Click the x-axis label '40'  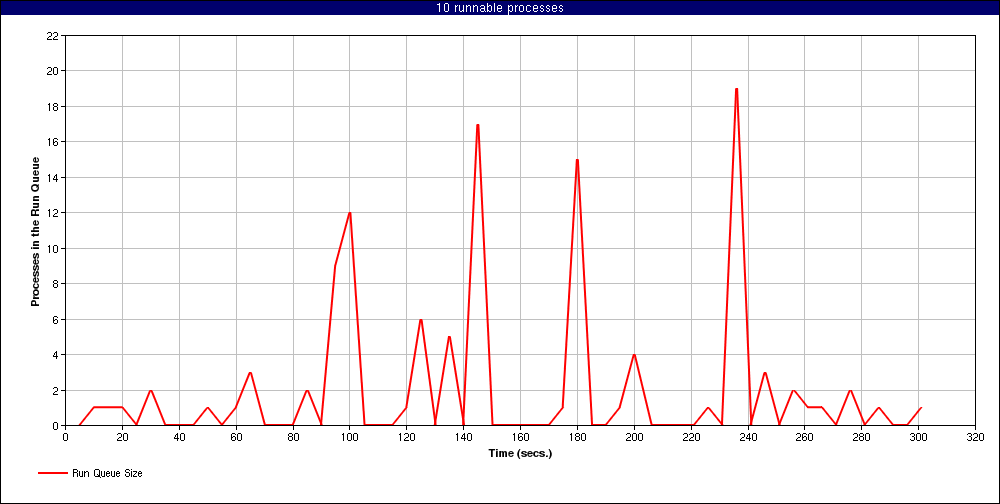(179, 437)
